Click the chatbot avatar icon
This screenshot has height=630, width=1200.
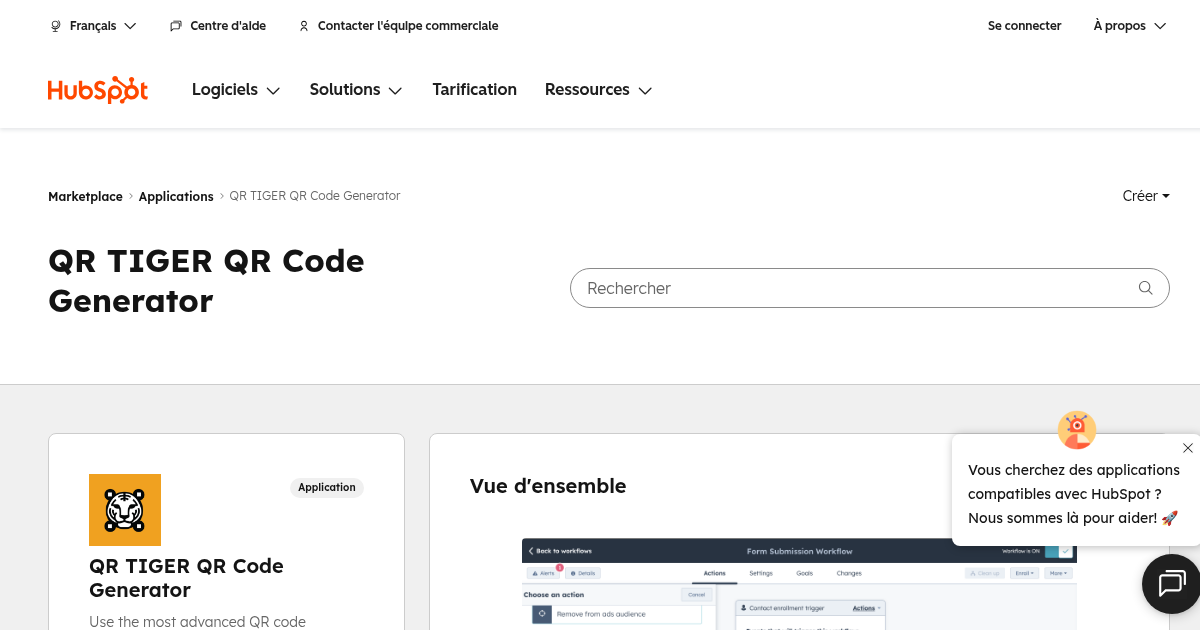(1077, 430)
